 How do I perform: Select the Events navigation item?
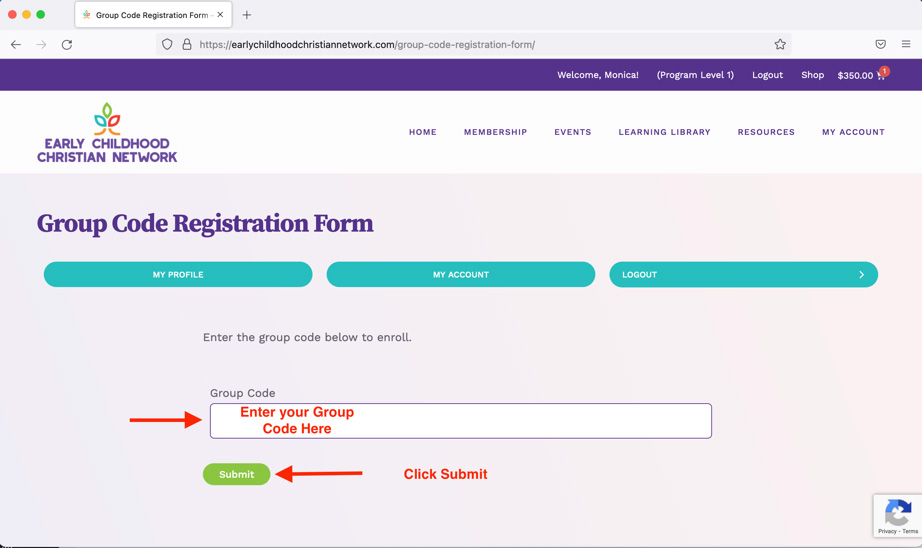click(573, 132)
